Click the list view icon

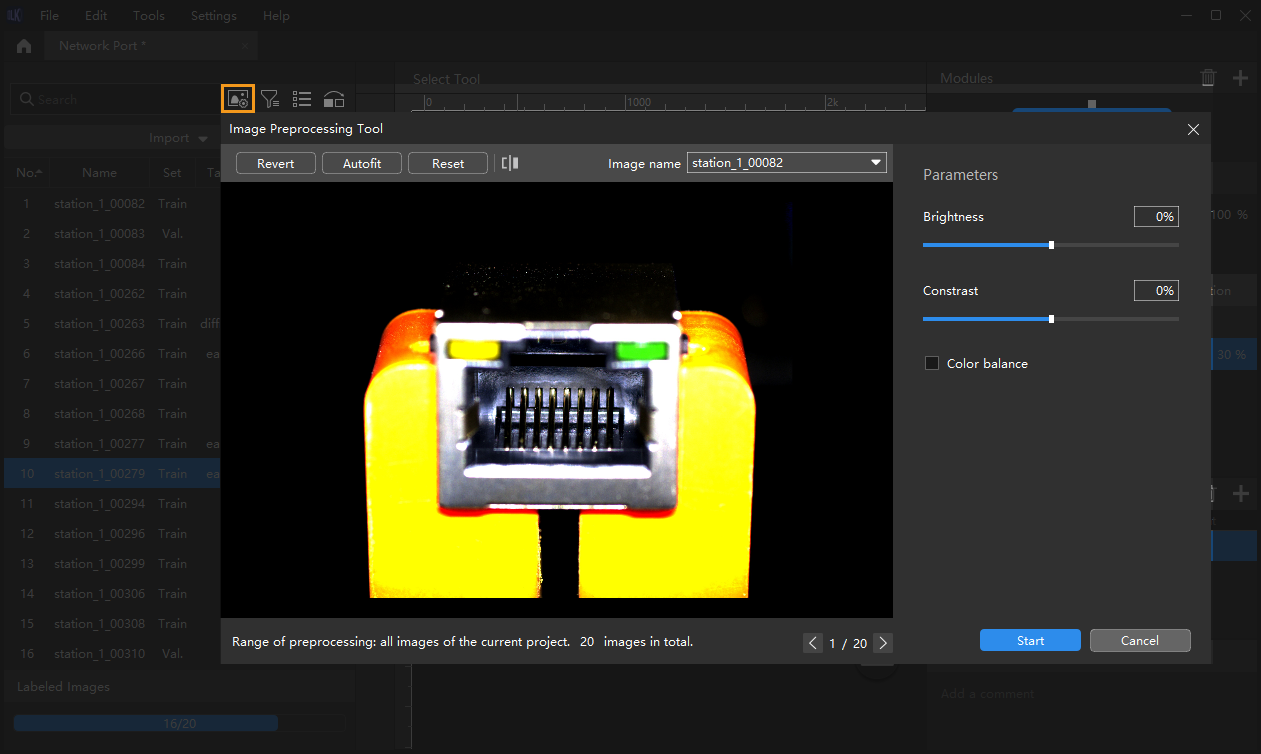point(302,98)
